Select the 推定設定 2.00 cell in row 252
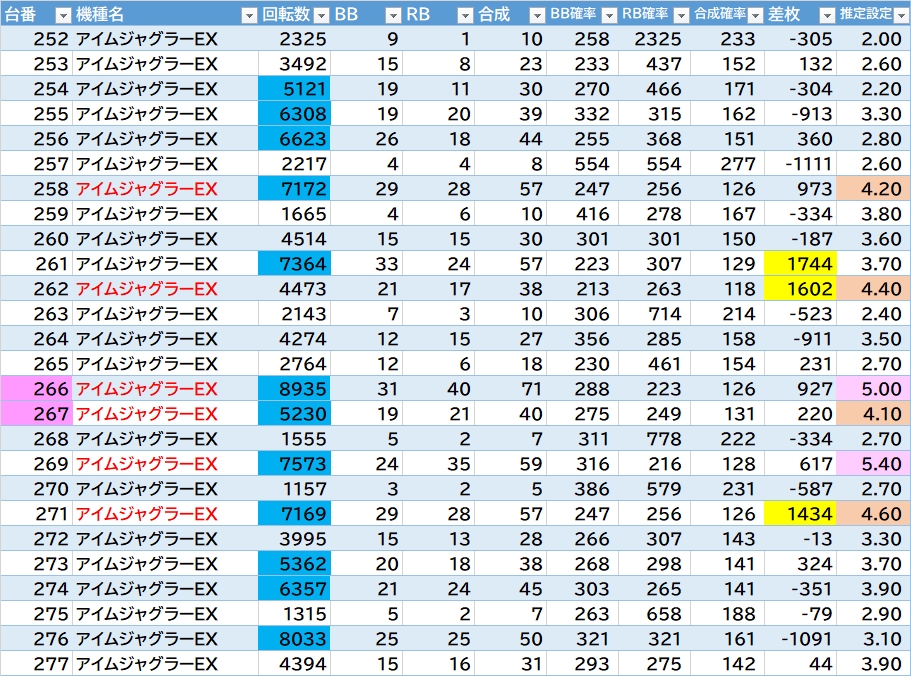 click(x=873, y=39)
